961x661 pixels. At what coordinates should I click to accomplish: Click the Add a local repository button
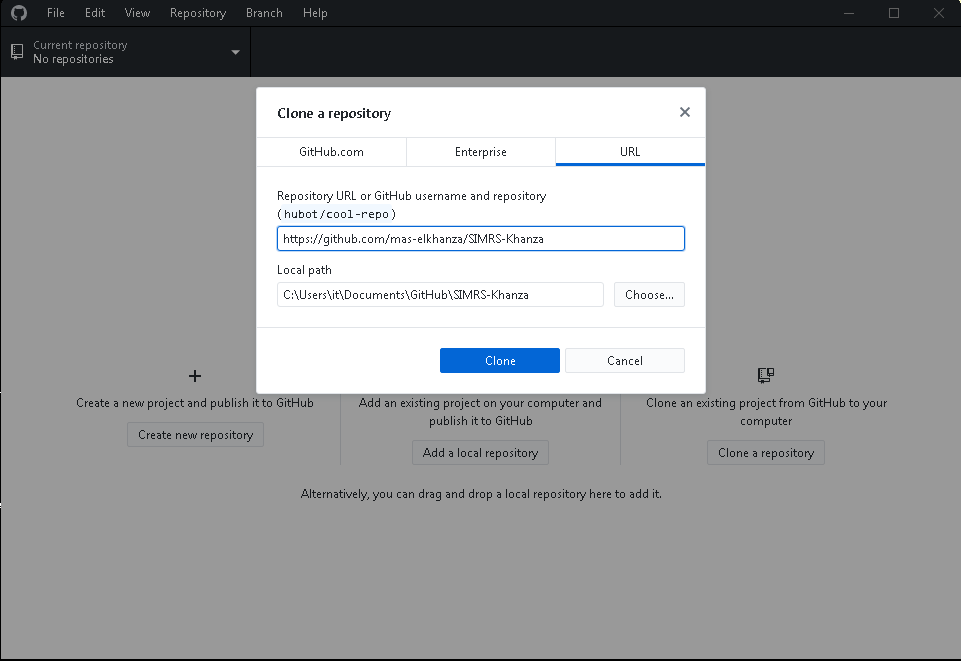tap(480, 452)
